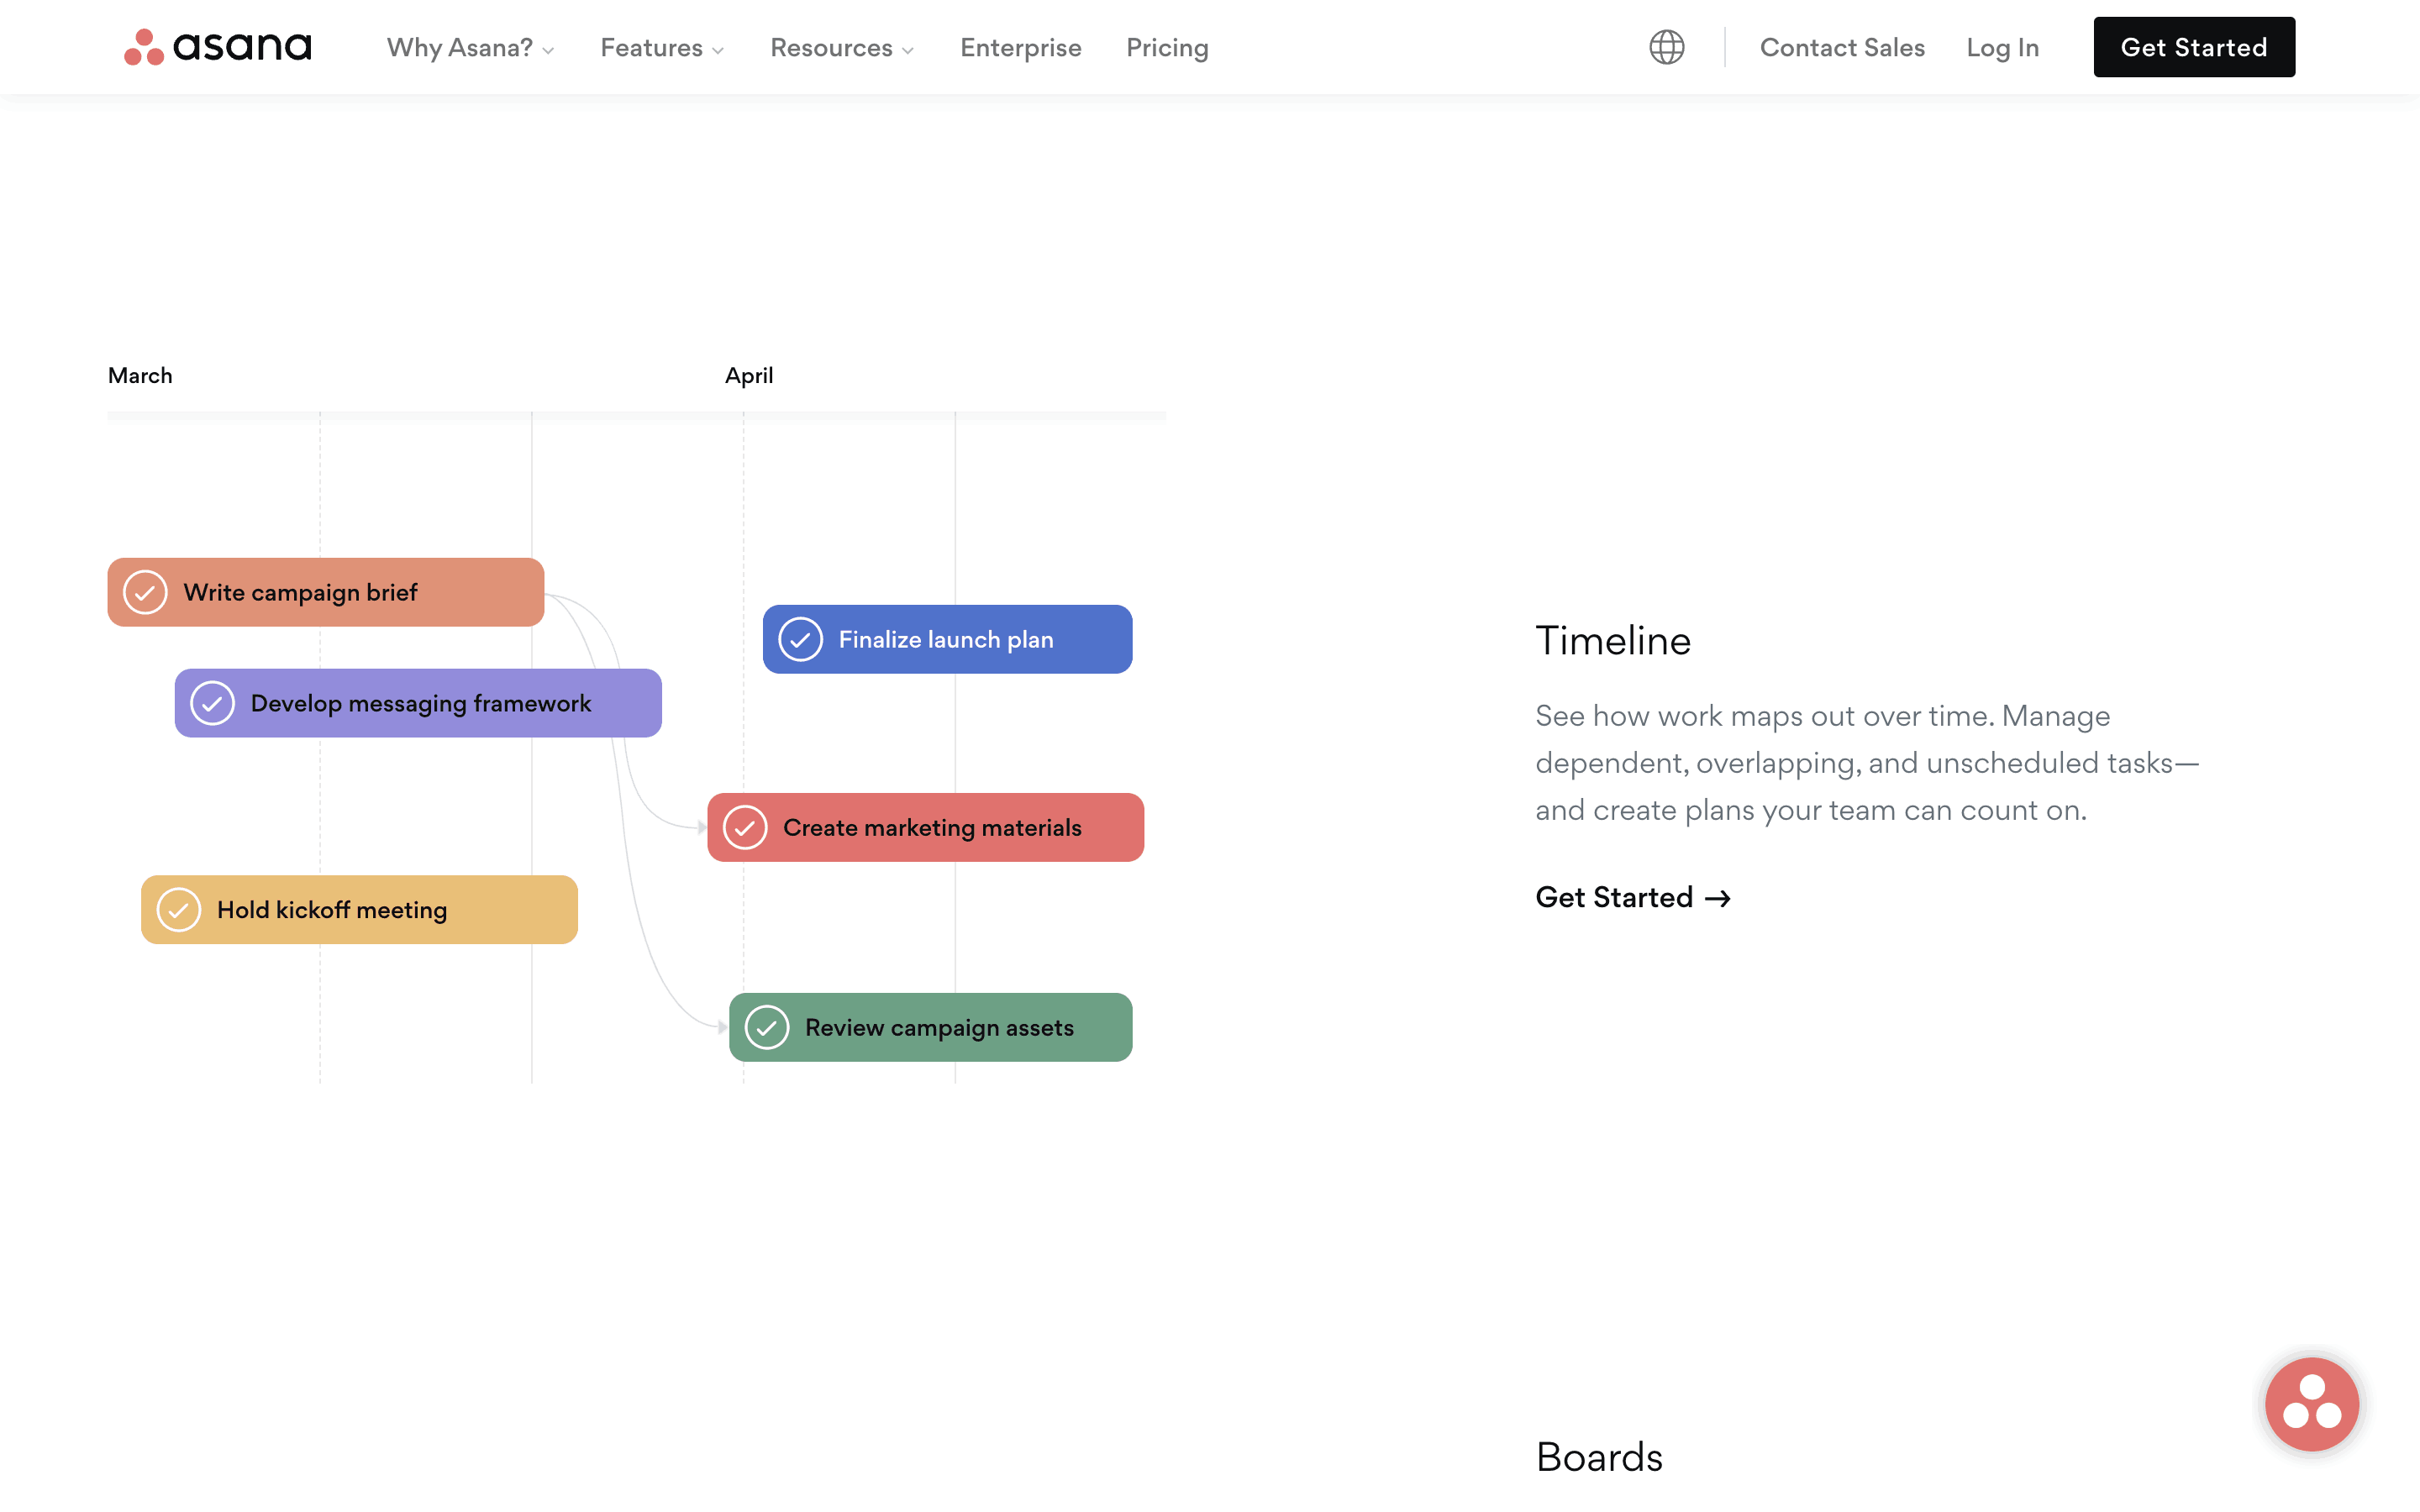This screenshot has height=1512, width=2420.
Task: Follow the Timeline Get Started arrow link
Action: click(1633, 897)
